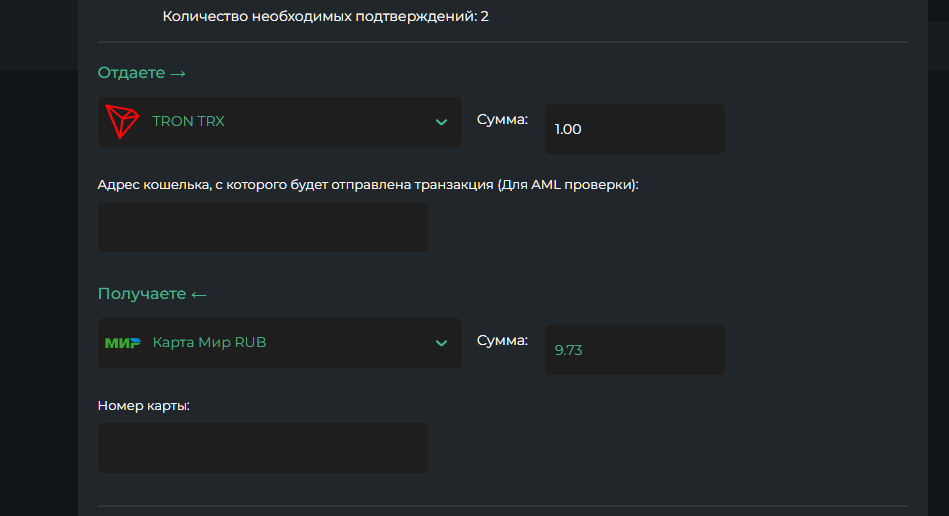949x516 pixels.
Task: Open the Карта Мир RUB selector
Action: tap(279, 343)
